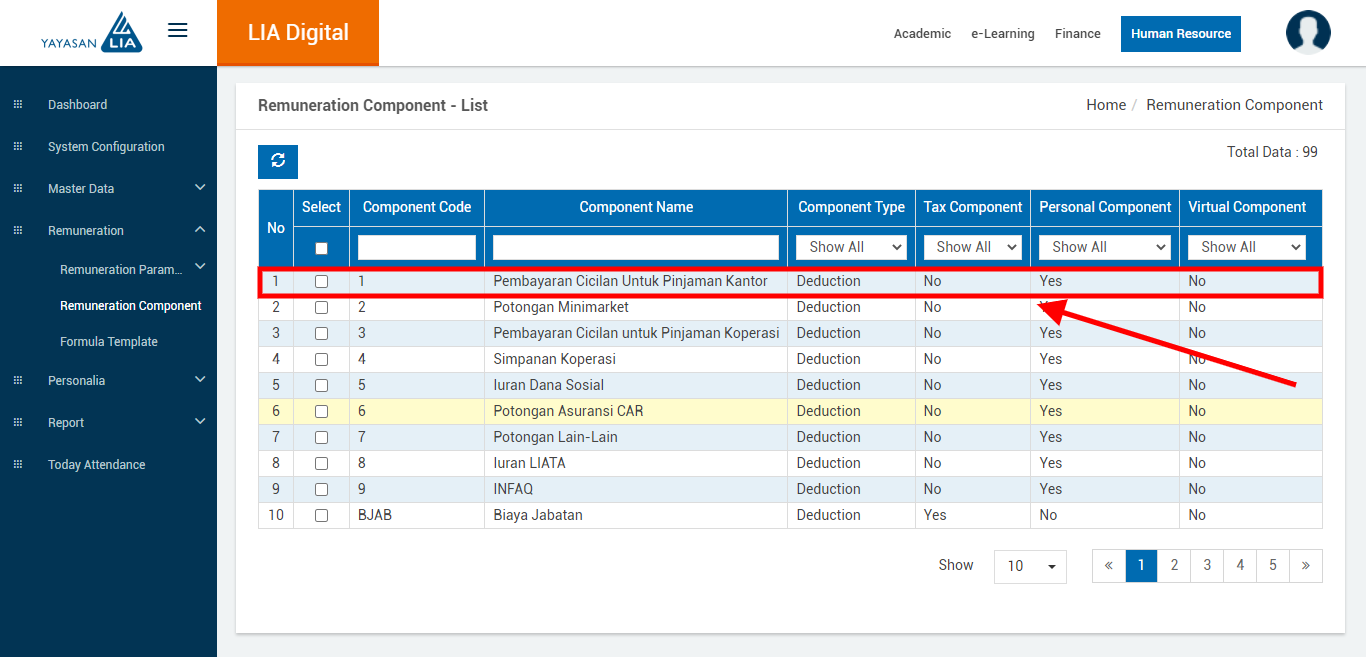Open the user profile avatar
The image size is (1366, 657).
1308,33
